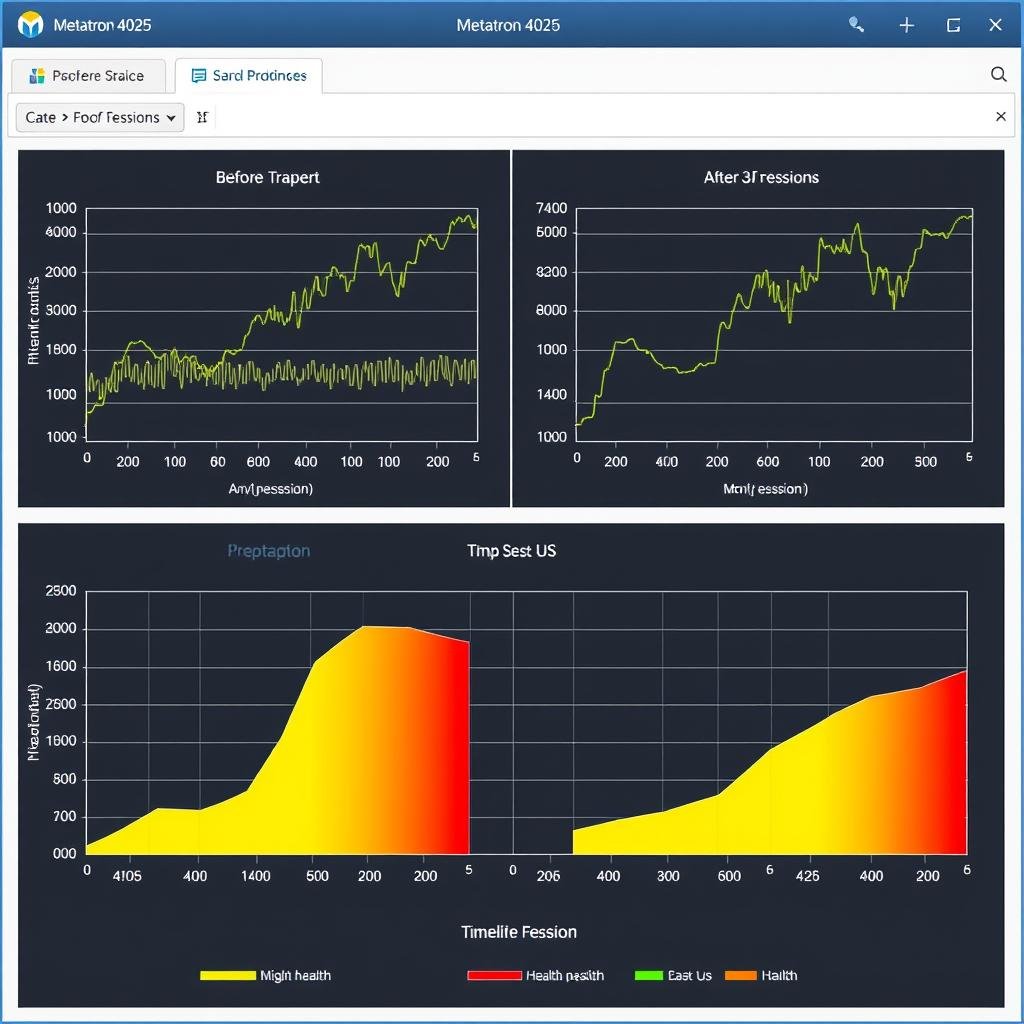Click the small icon beside the Cate dropdown
The height and width of the screenshot is (1024, 1024).
(202, 117)
